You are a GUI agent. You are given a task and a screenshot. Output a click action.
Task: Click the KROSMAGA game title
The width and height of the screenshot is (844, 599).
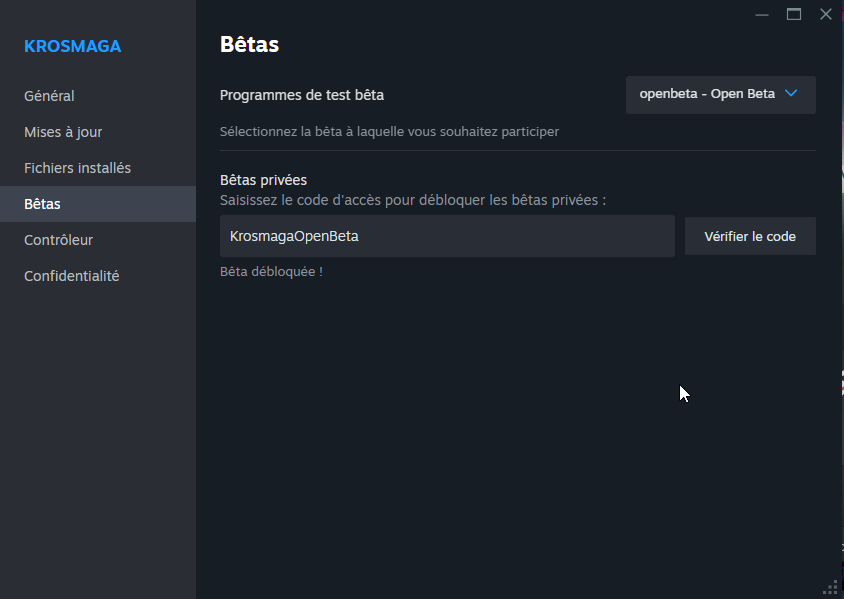pos(73,46)
